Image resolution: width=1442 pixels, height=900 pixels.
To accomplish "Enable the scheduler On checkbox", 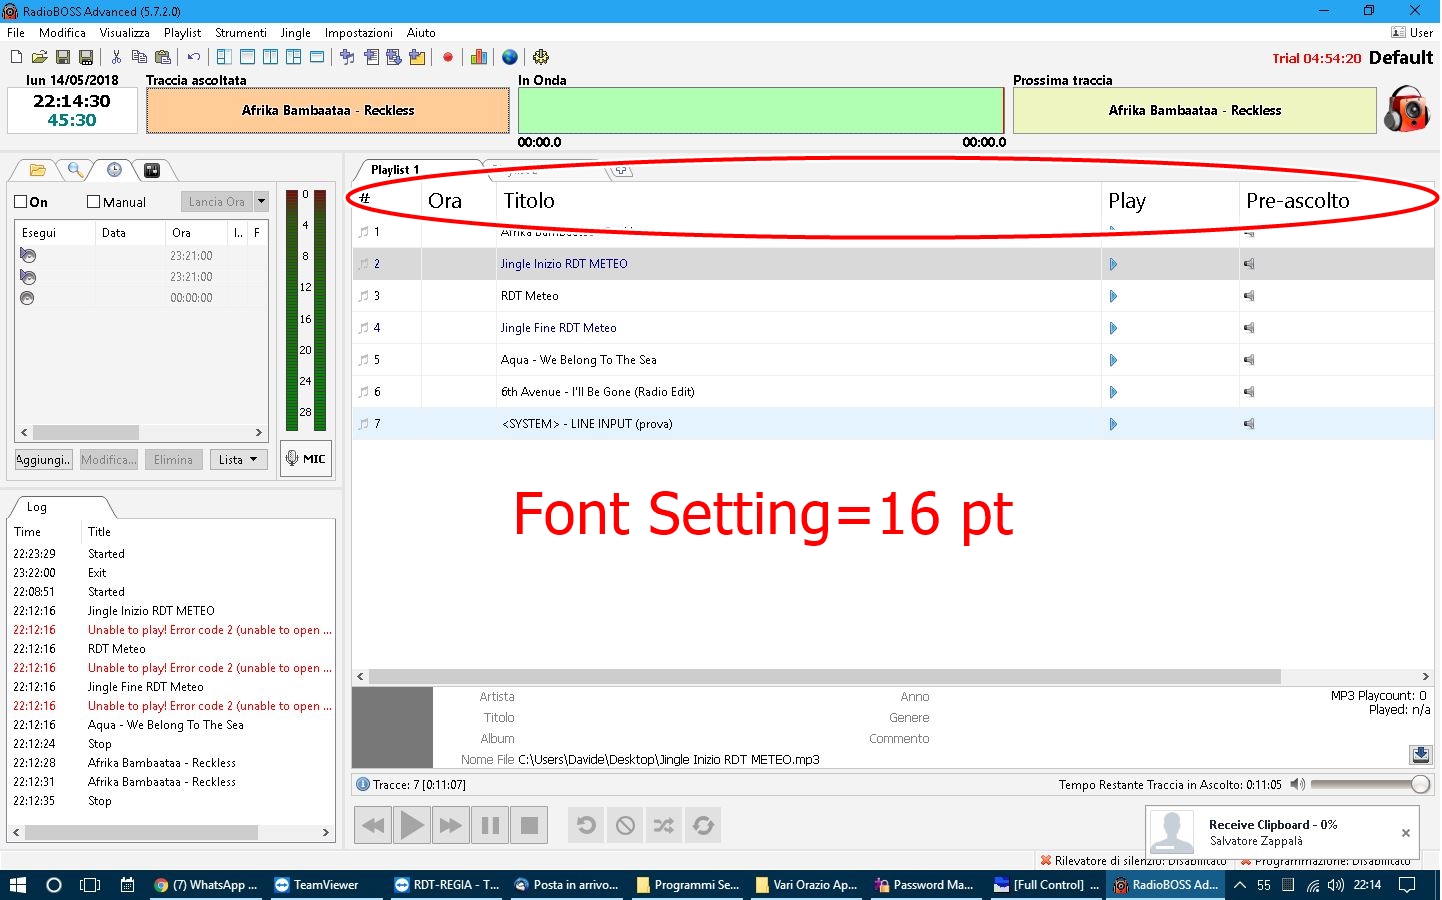I will (21, 202).
